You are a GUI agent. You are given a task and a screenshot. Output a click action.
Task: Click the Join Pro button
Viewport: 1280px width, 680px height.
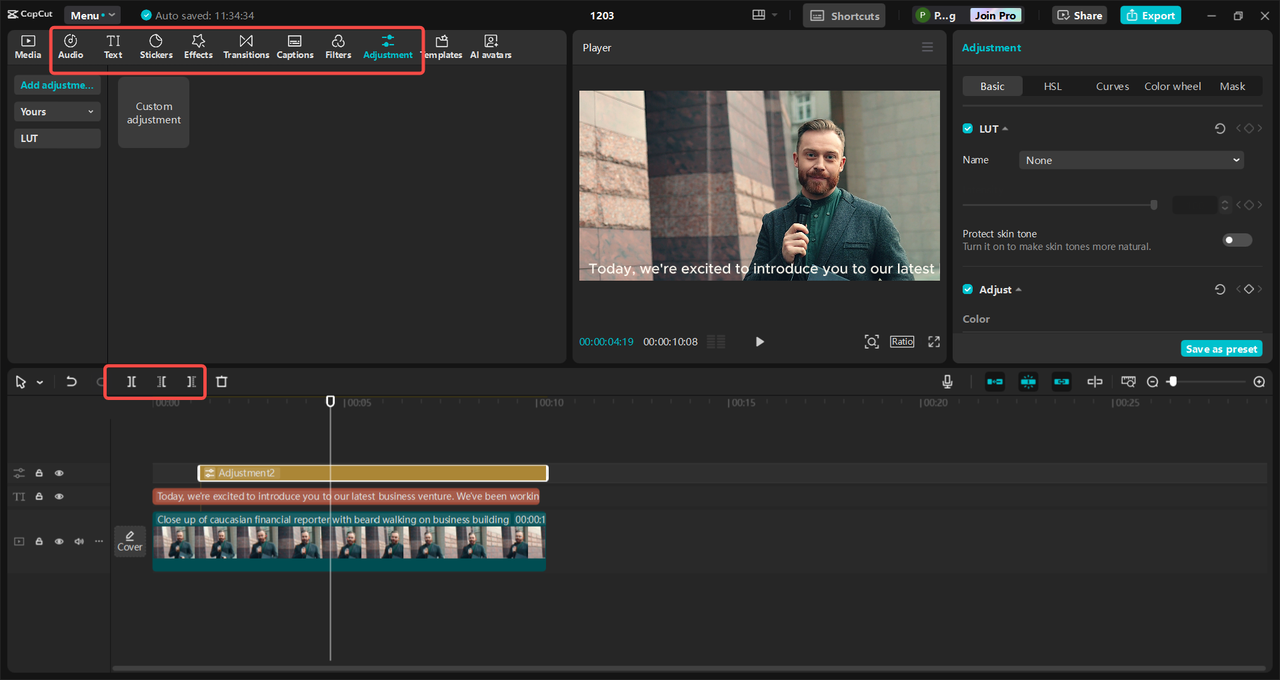(x=996, y=15)
